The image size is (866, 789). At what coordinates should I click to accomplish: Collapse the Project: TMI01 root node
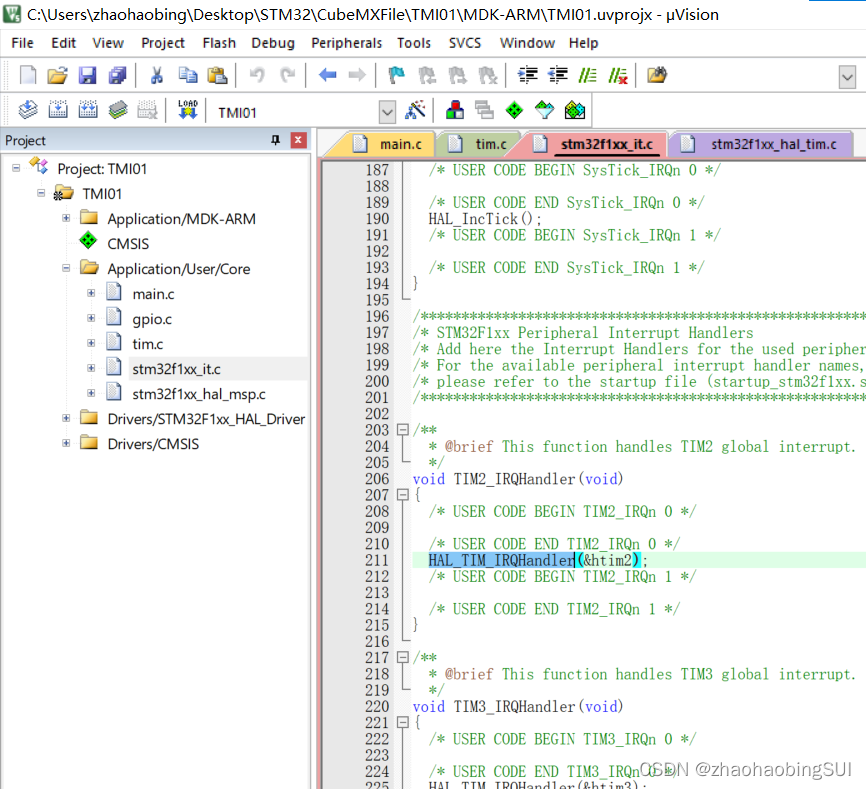[17, 168]
